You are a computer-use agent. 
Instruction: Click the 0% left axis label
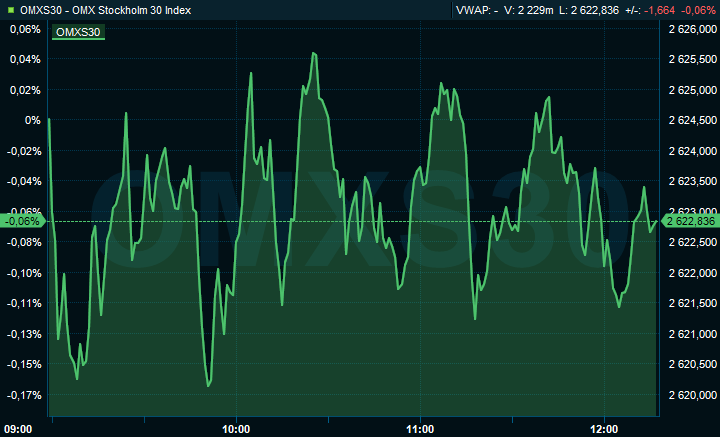[x=33, y=121]
